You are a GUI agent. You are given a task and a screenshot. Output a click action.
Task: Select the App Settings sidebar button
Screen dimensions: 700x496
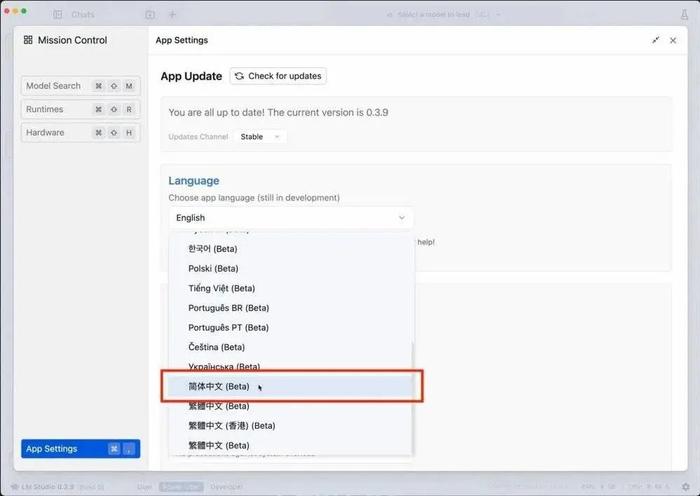point(80,449)
